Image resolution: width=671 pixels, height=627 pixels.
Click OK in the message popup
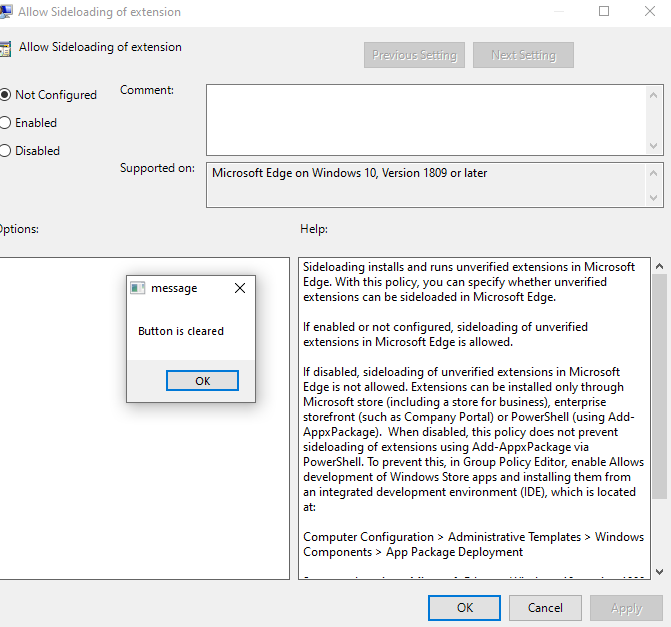(x=202, y=380)
